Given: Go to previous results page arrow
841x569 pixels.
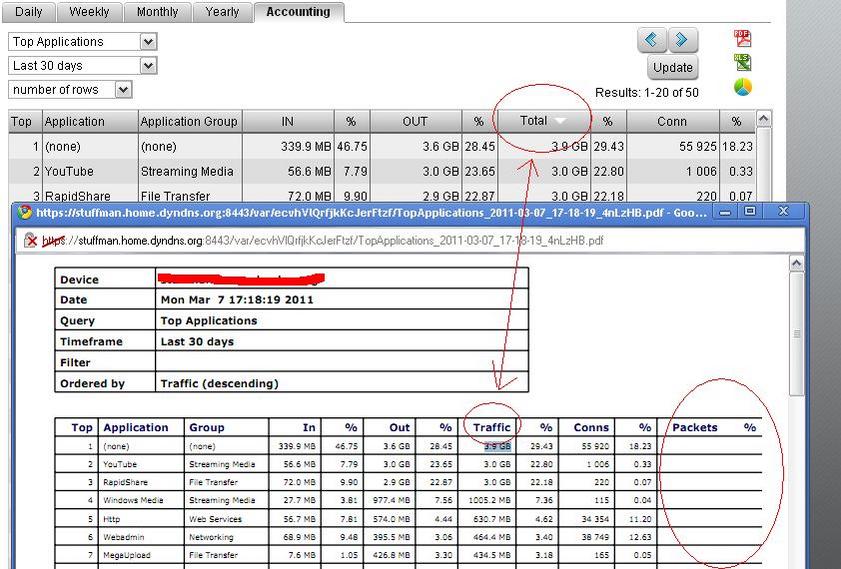Looking at the screenshot, I should (652, 40).
